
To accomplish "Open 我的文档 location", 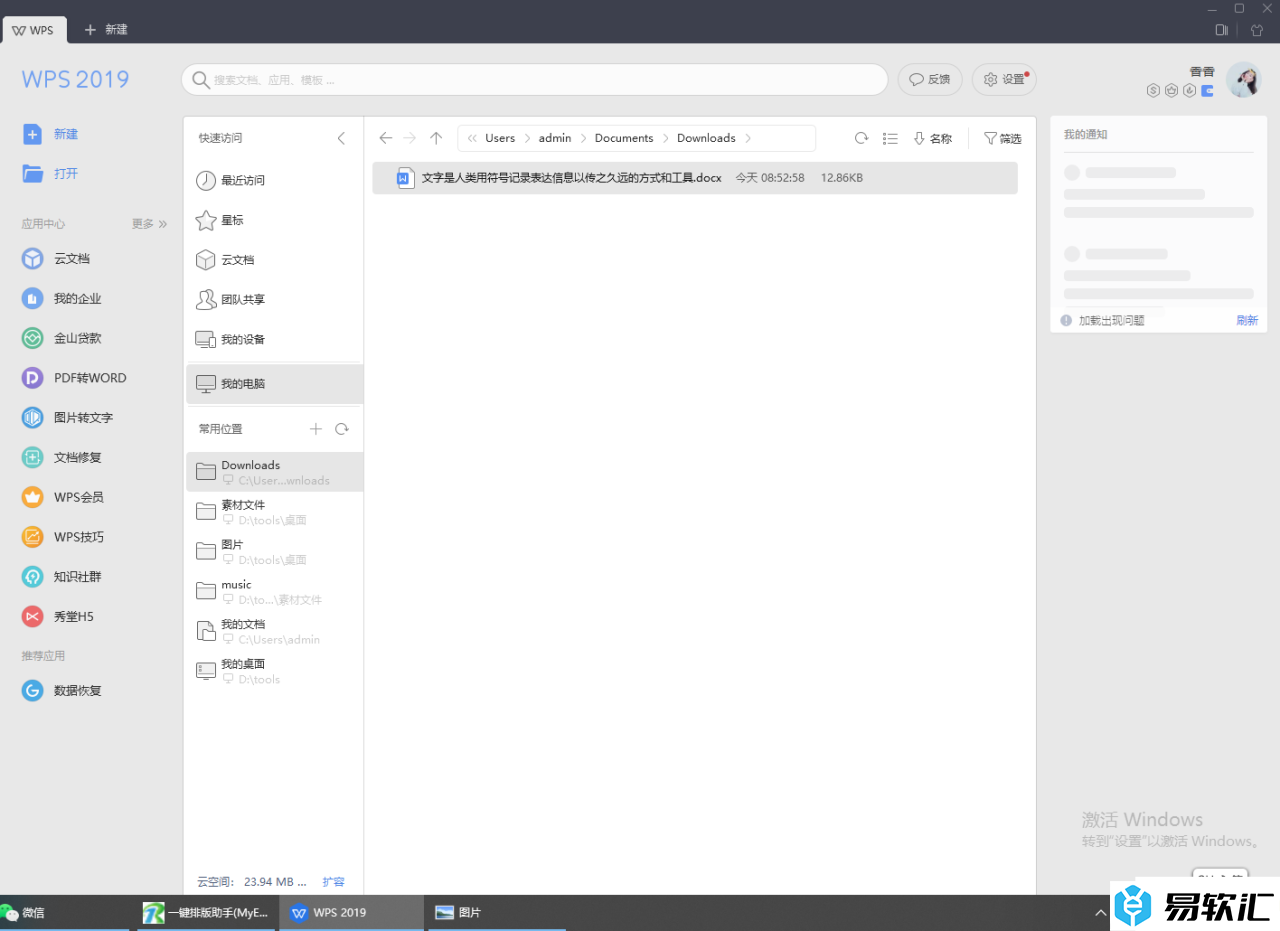I will [x=274, y=631].
